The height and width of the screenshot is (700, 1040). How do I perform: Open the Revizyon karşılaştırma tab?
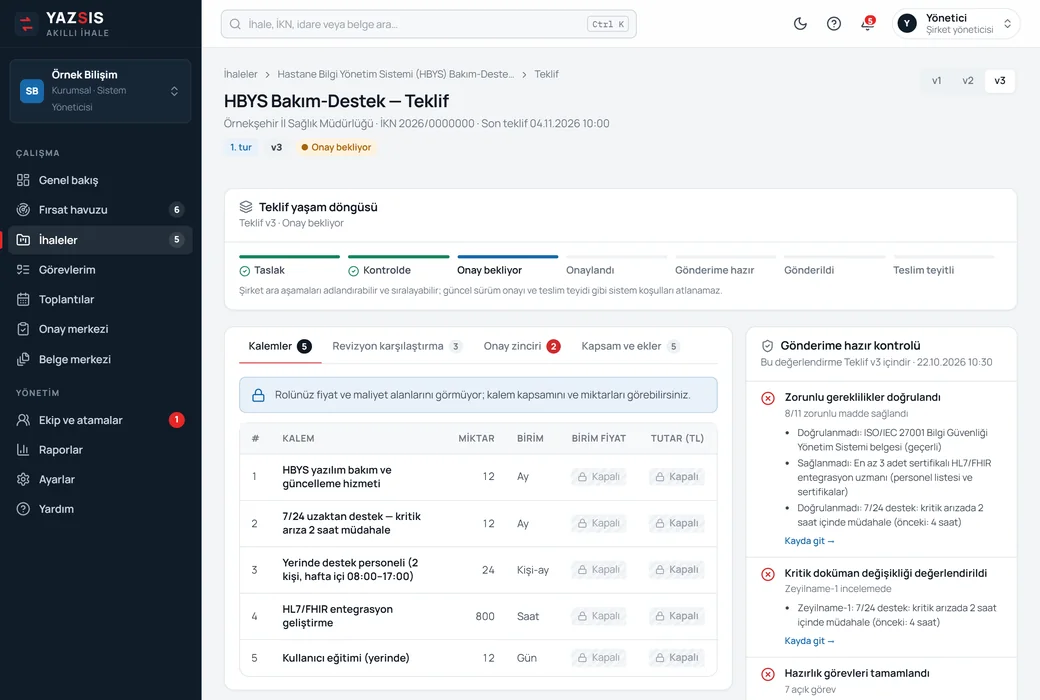point(397,346)
